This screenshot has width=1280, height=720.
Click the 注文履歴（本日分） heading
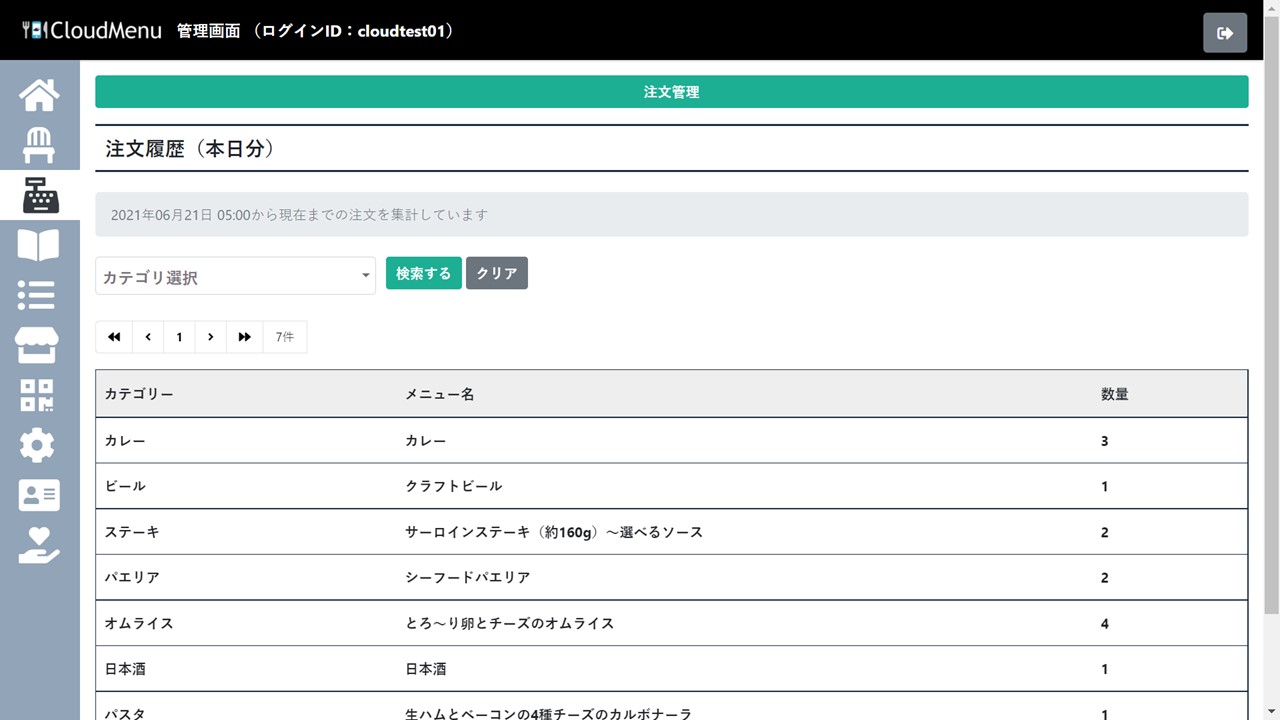(190, 149)
